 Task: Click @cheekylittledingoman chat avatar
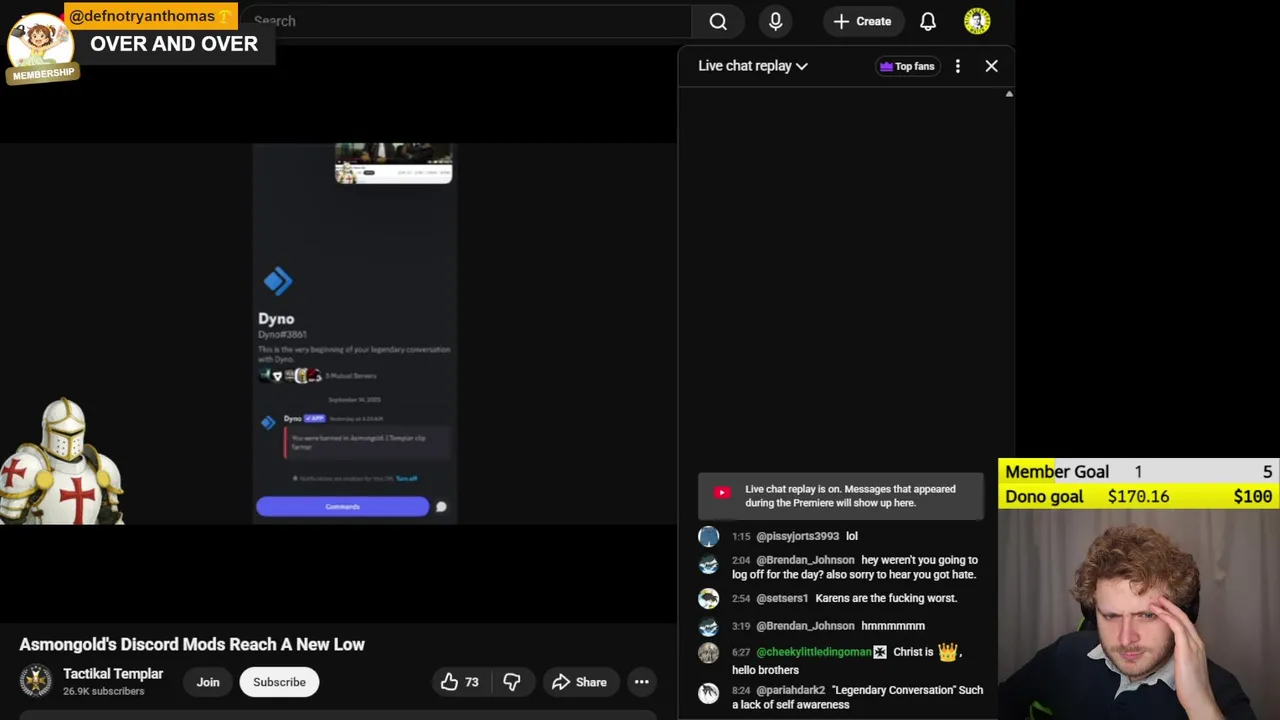(708, 653)
